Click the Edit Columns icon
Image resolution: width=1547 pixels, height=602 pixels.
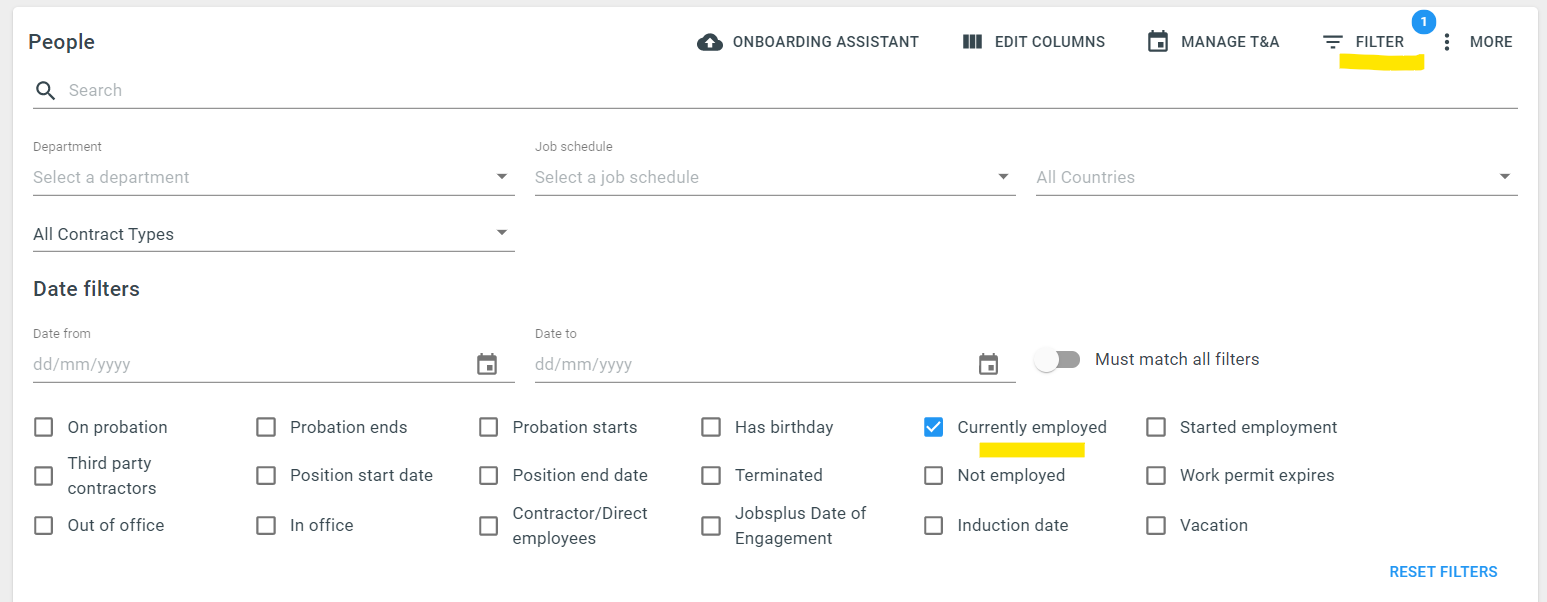pos(973,42)
